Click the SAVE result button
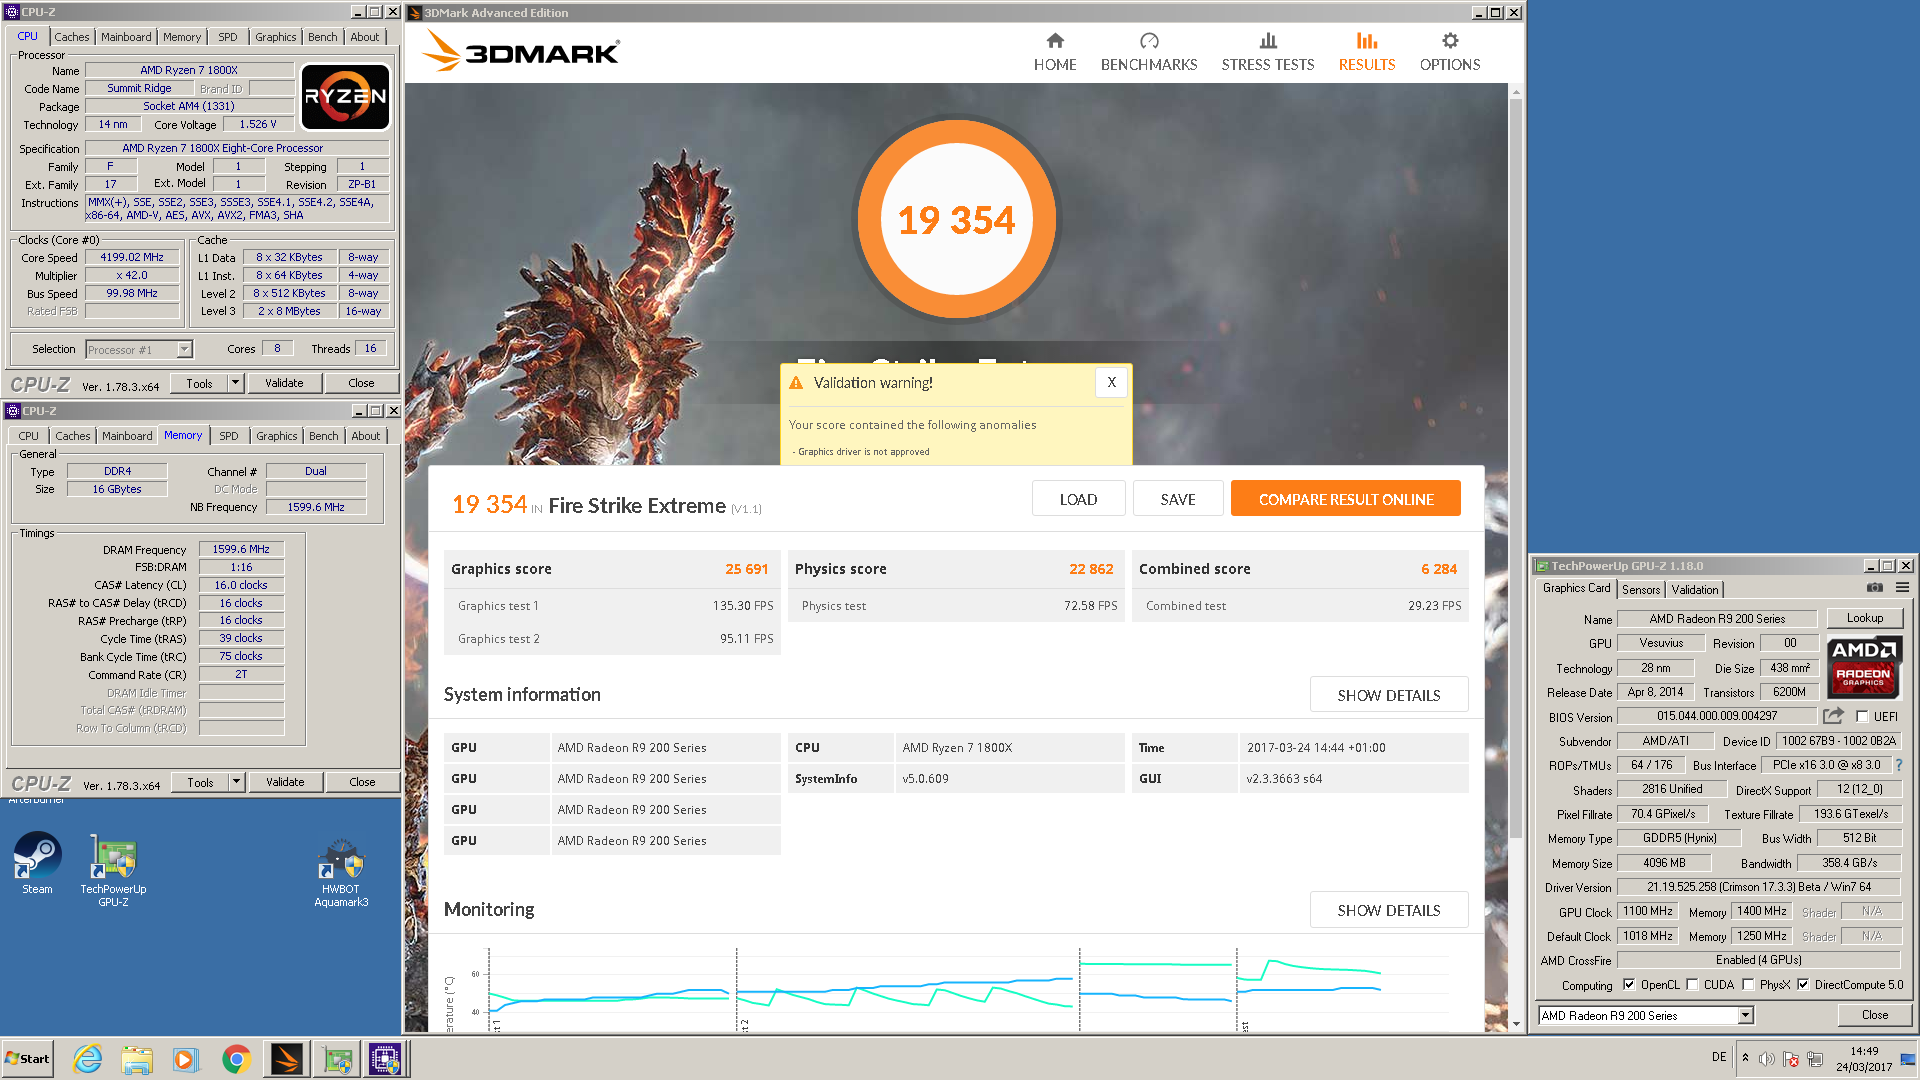Screen dimensions: 1920x1080 (1177, 498)
